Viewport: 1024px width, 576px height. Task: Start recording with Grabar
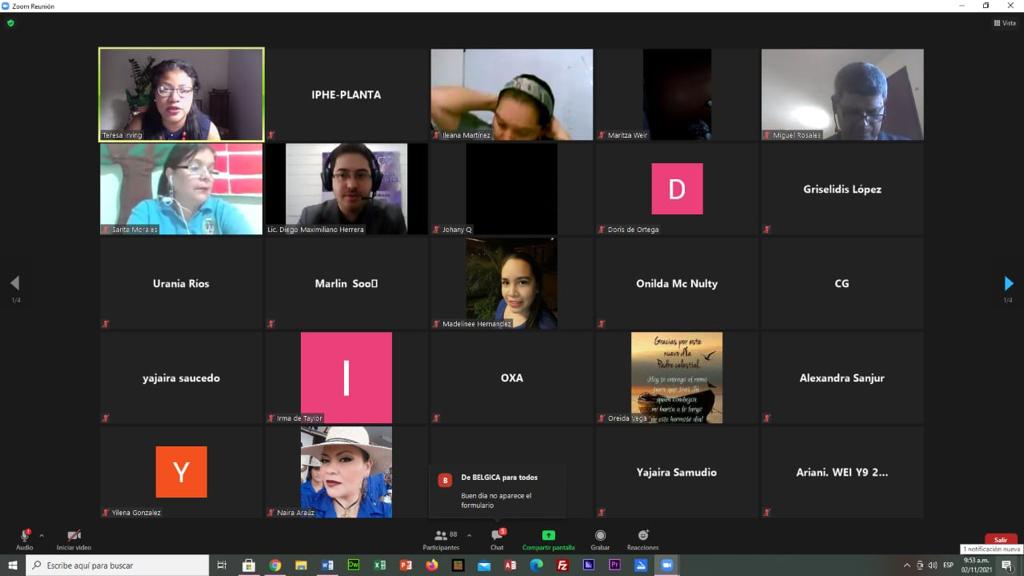(600, 539)
